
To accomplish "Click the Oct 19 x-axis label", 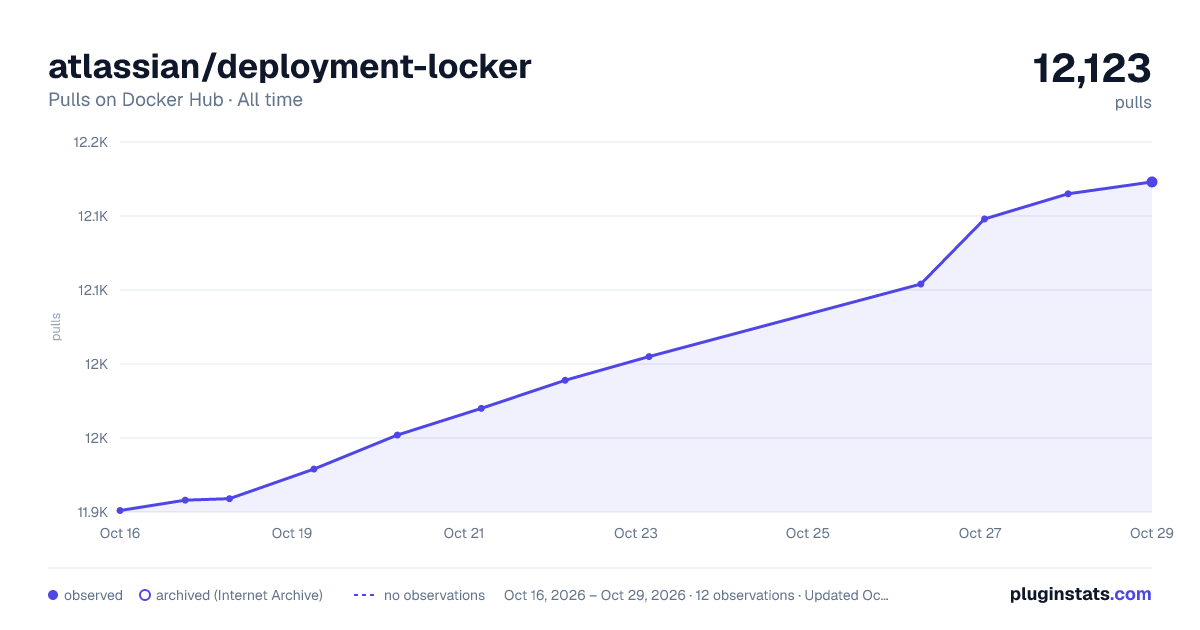I will click(292, 533).
